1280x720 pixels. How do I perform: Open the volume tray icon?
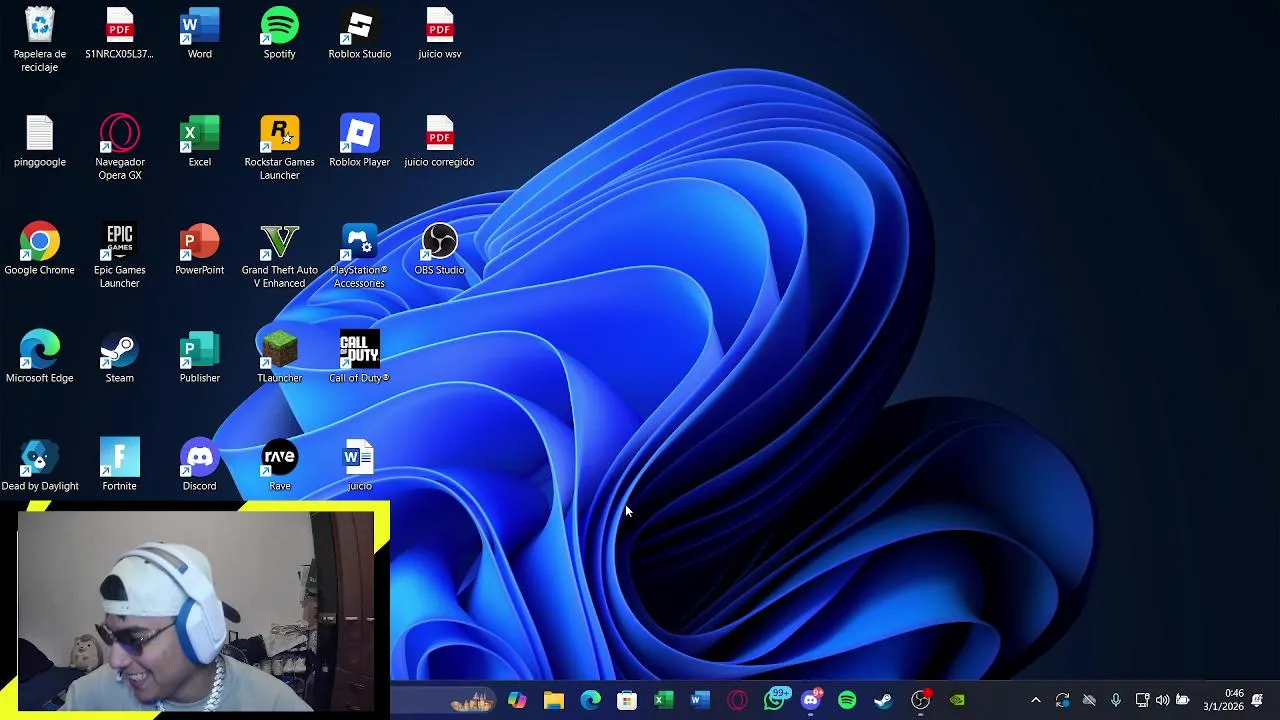1162,700
